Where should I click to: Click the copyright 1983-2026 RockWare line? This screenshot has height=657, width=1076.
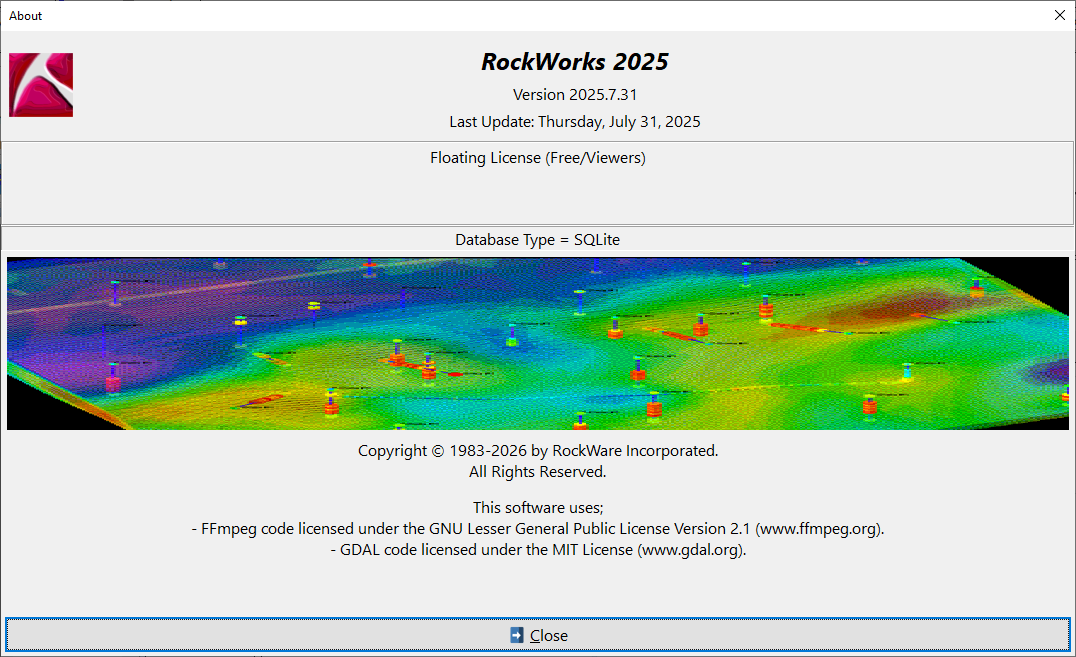point(538,451)
